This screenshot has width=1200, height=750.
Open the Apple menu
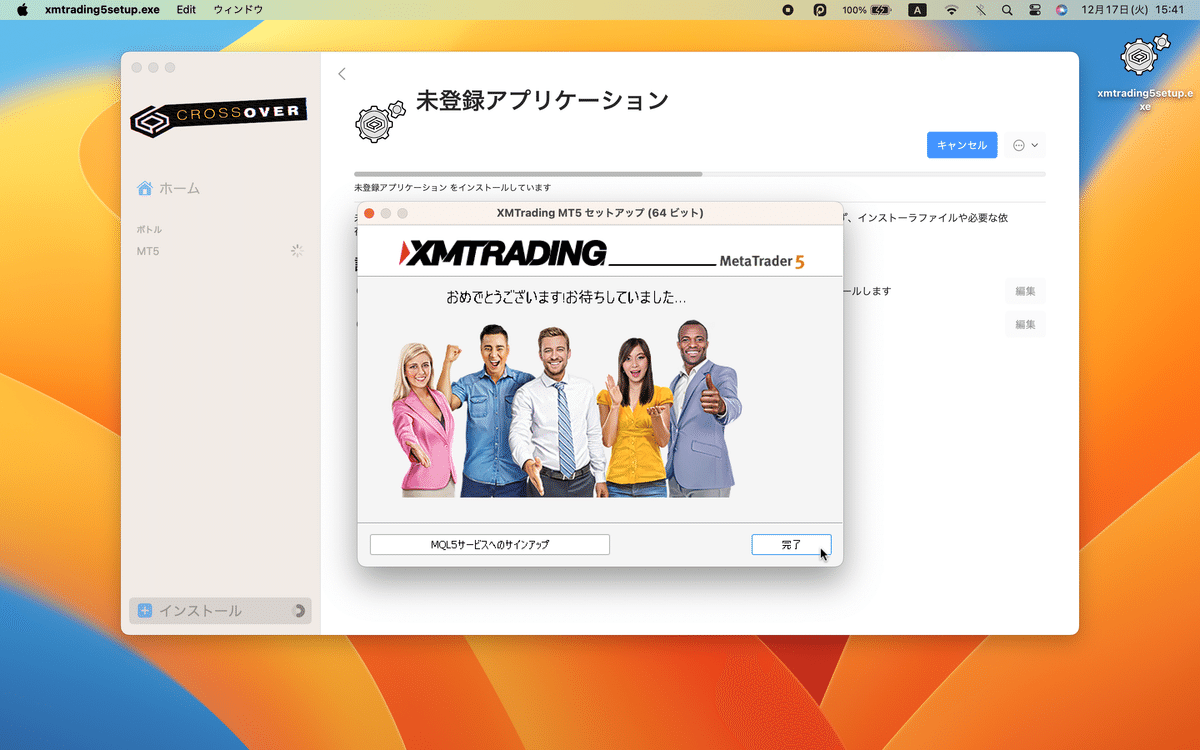pyautogui.click(x=22, y=9)
